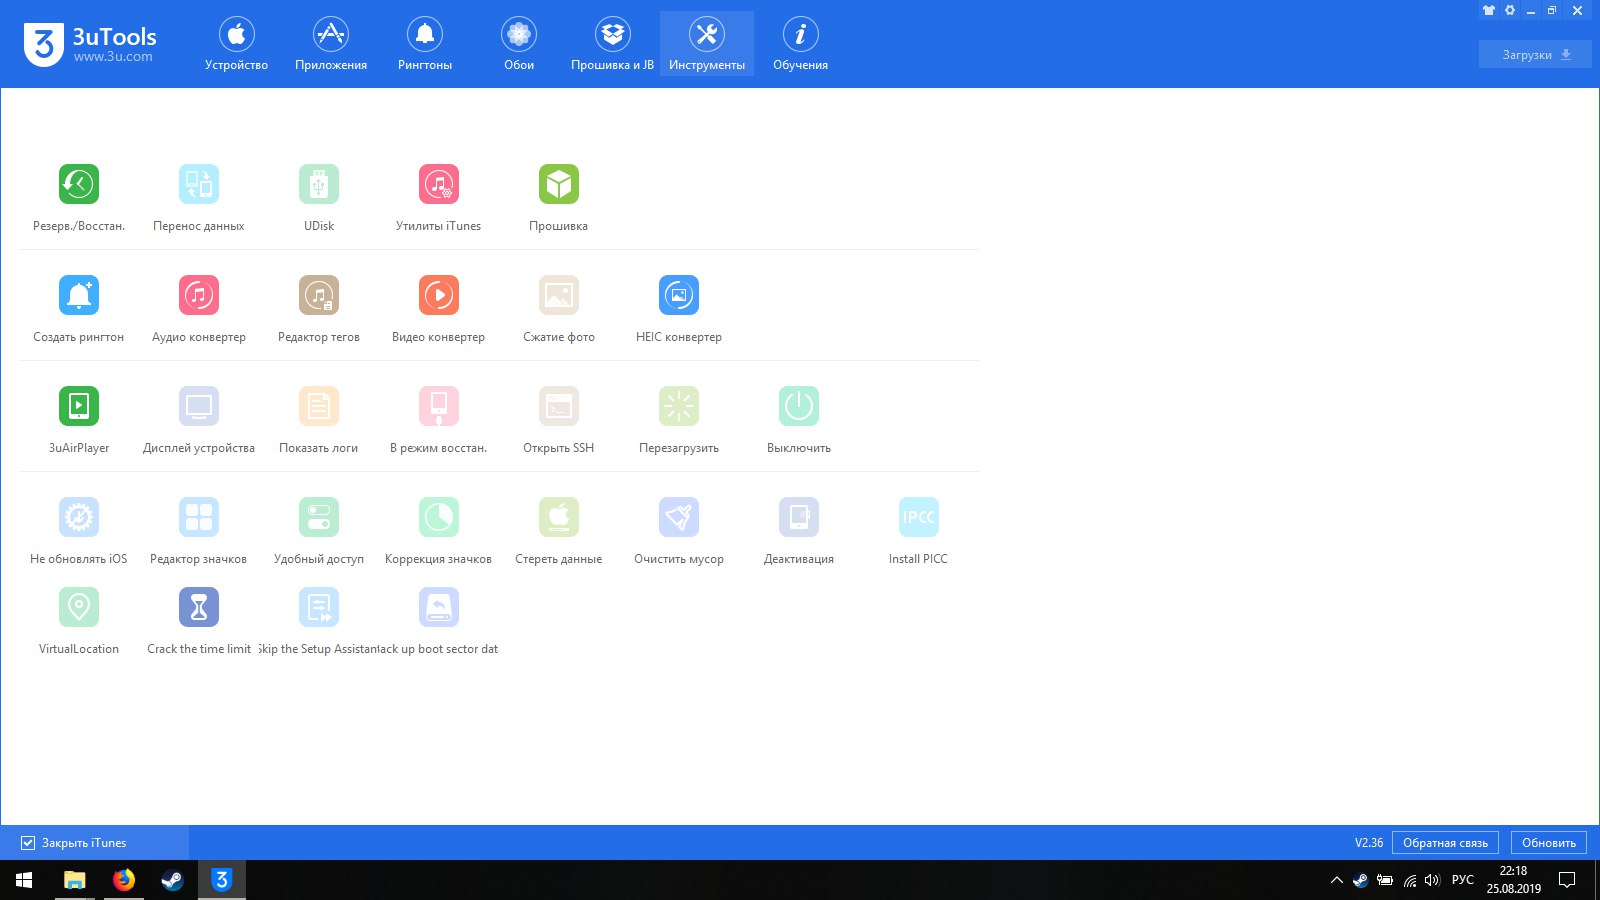The height and width of the screenshot is (900, 1600).
Task: Open Редактор значков
Action: [199, 517]
